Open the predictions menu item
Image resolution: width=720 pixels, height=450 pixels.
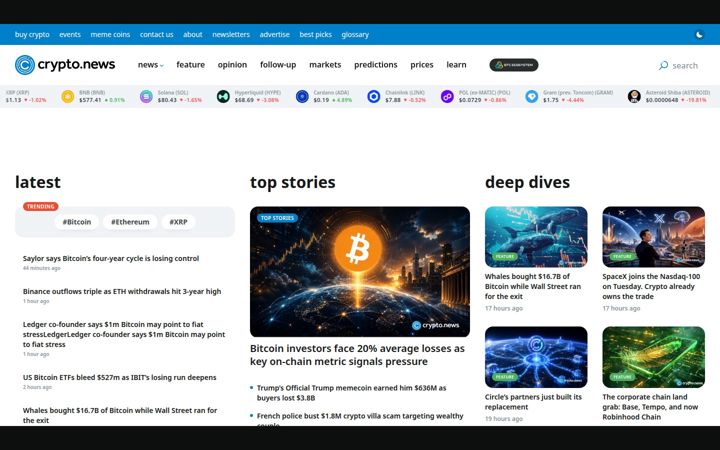(x=376, y=65)
